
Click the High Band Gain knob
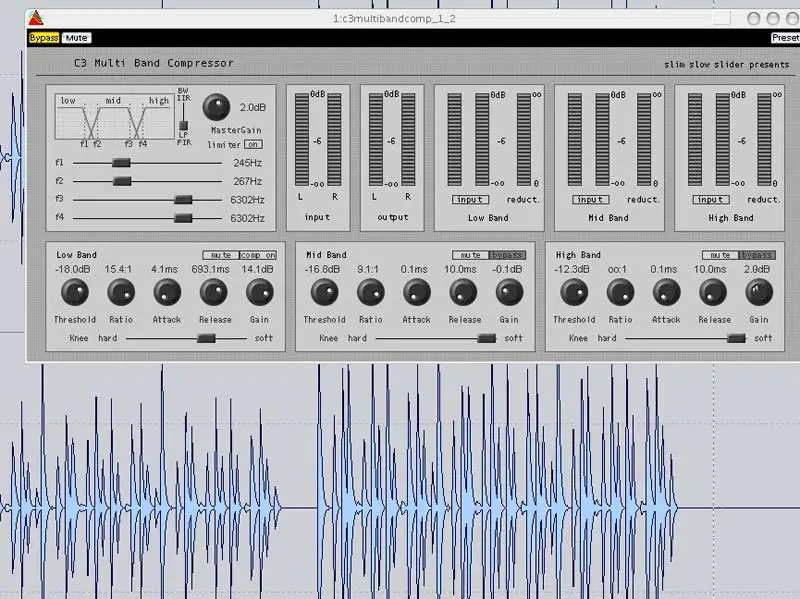(759, 292)
